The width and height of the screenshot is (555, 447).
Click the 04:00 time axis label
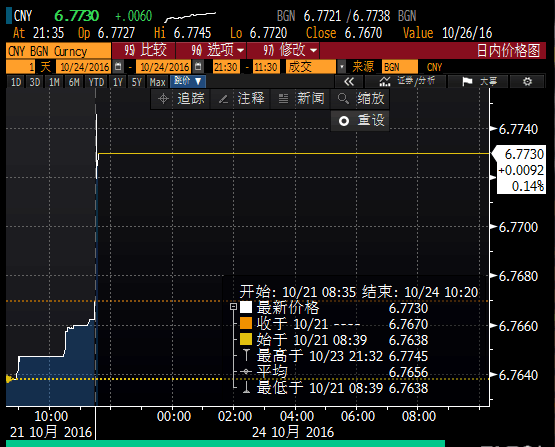point(297,416)
